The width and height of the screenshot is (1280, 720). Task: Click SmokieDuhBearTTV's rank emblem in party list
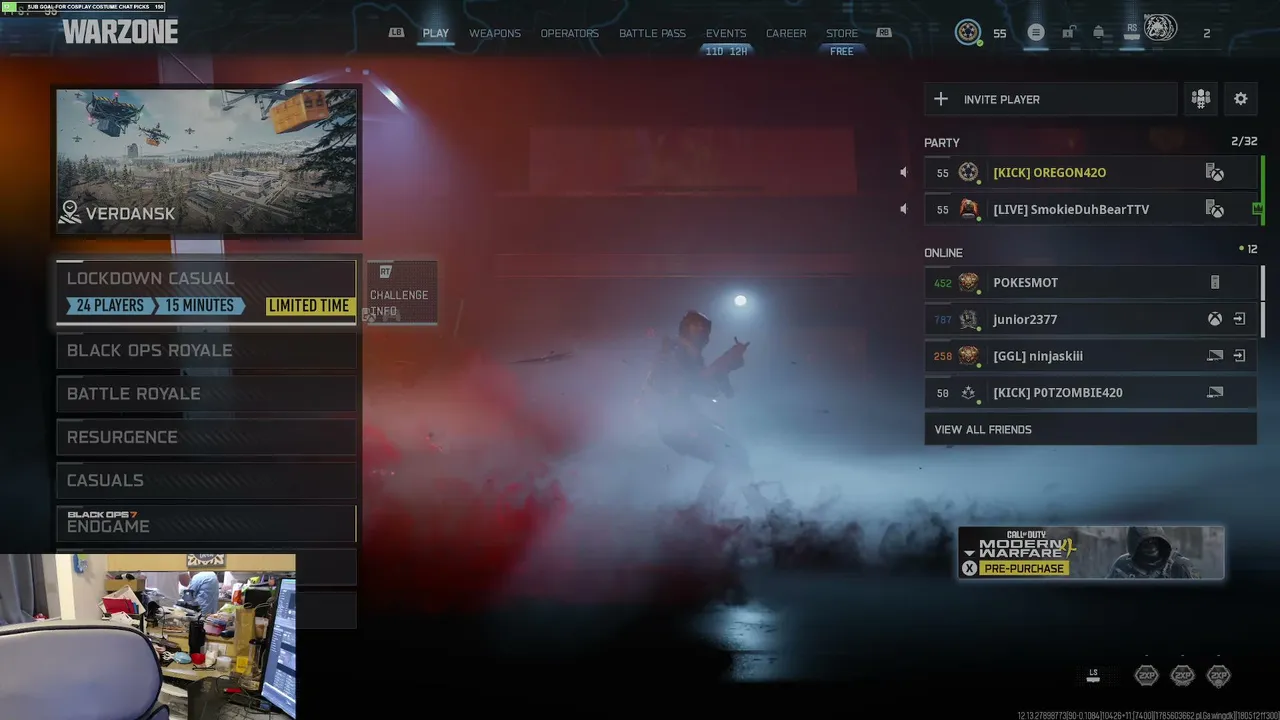pos(968,209)
